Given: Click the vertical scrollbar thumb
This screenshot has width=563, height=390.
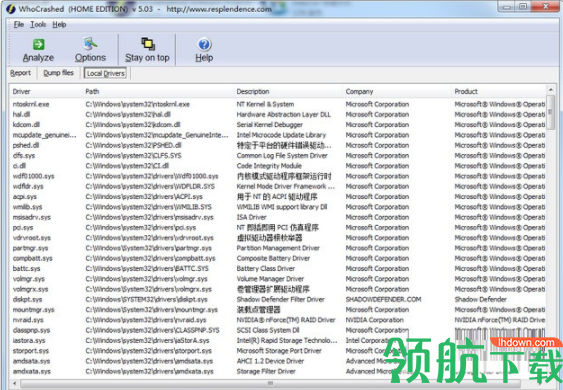Looking at the screenshot, I should tap(550, 112).
